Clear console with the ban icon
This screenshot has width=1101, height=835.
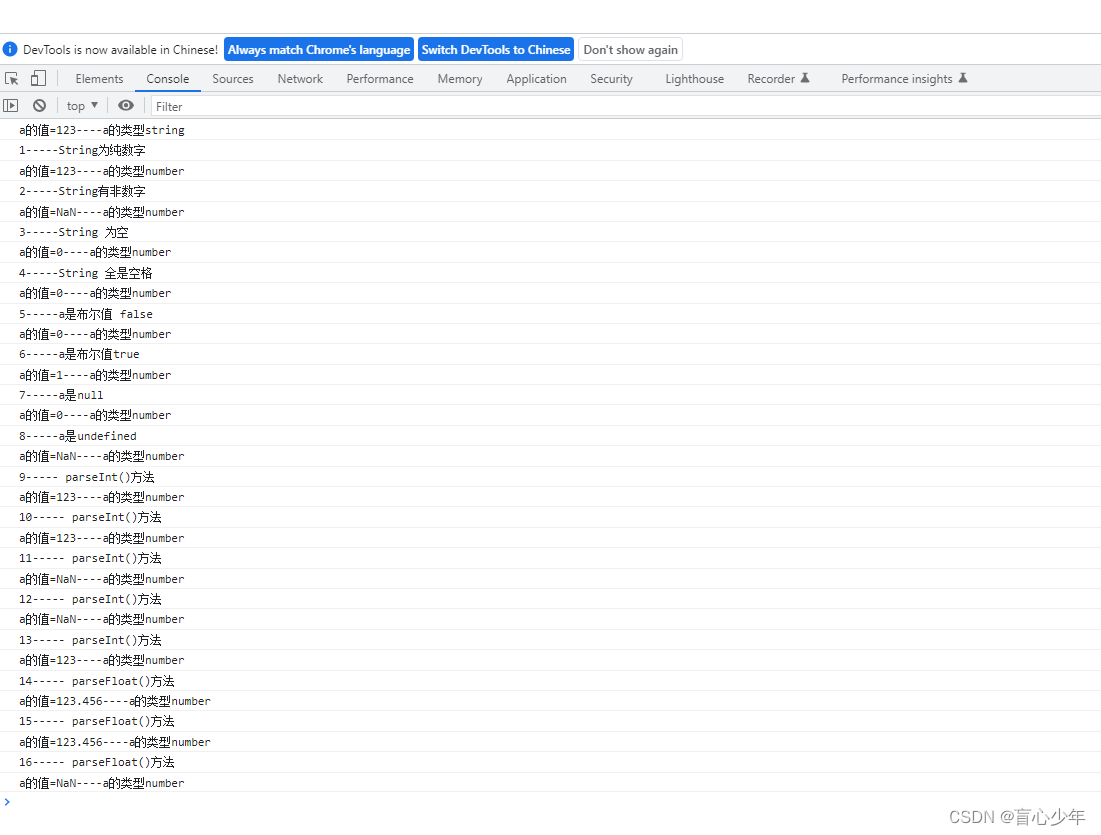pos(39,105)
